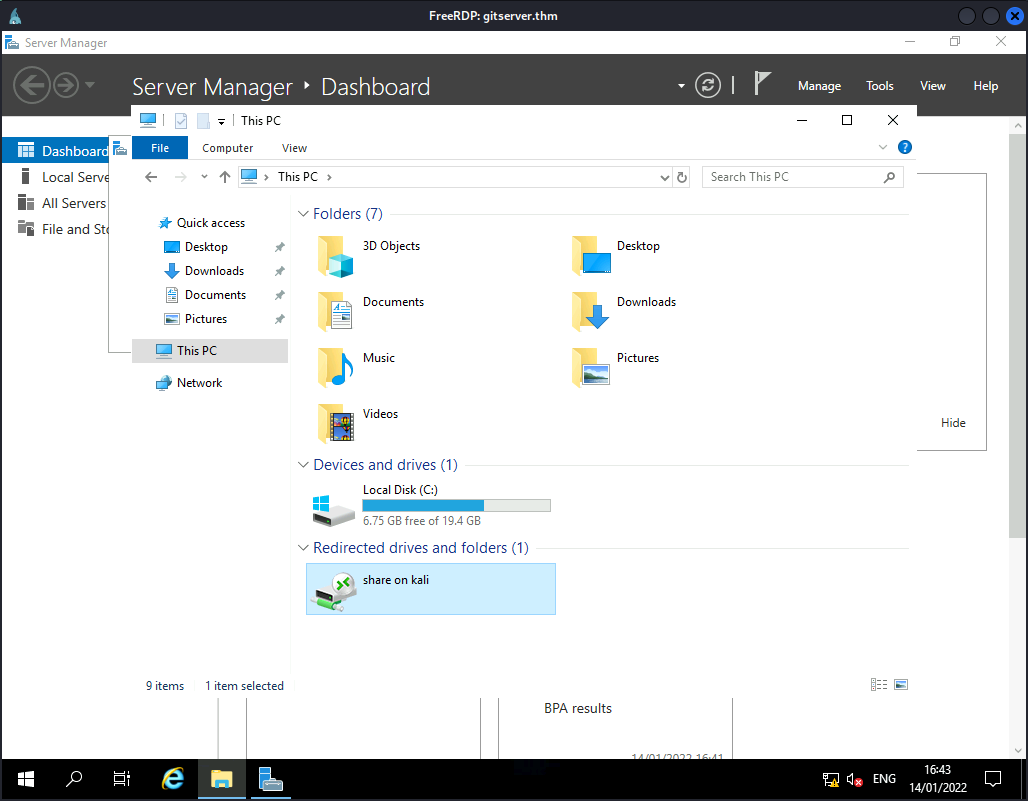Open the Videos folder
This screenshot has height=801, width=1028.
(x=359, y=423)
